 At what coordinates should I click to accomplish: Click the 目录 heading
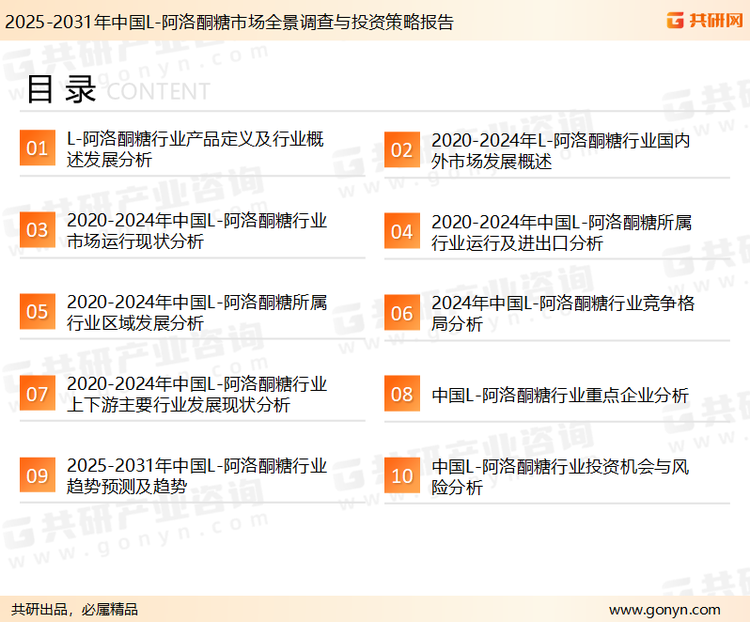(x=61, y=89)
